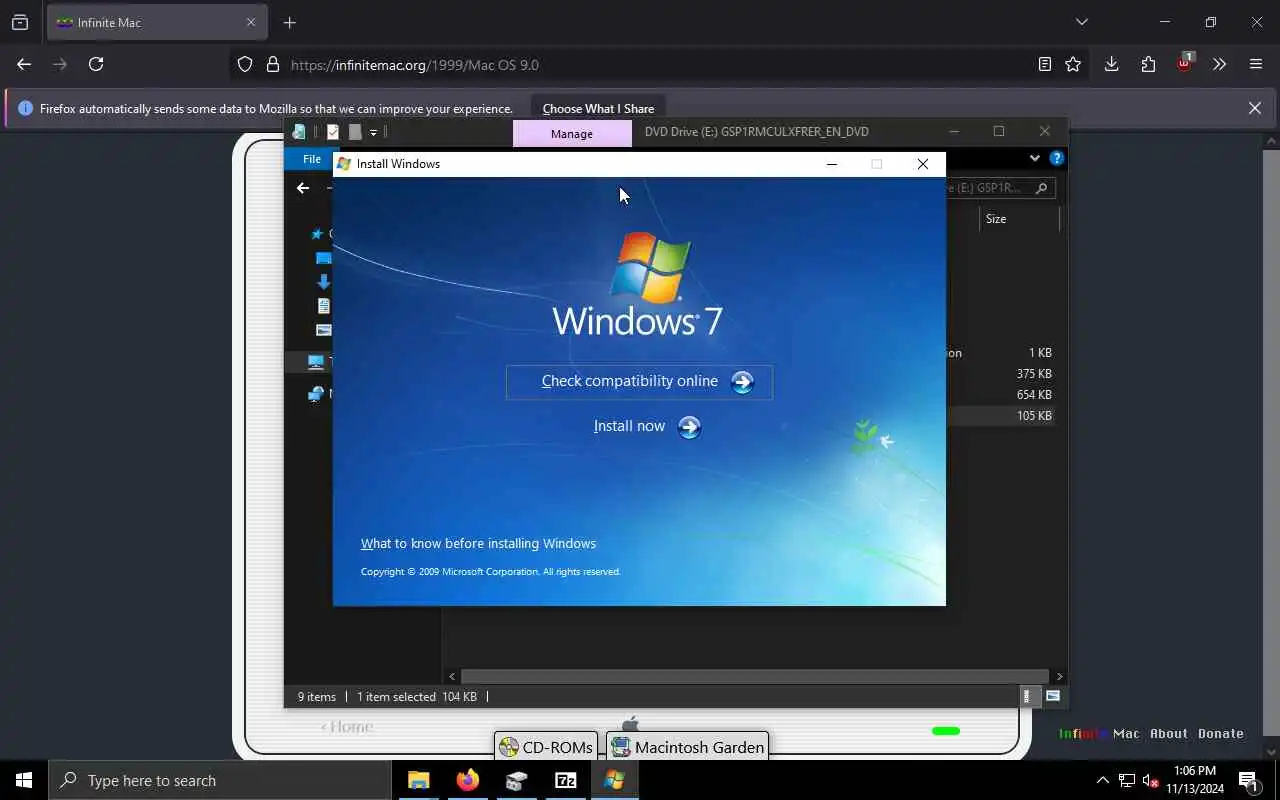This screenshot has width=1280, height=800.
Task: Open the Firefox downloads panel
Action: [x=1111, y=64]
